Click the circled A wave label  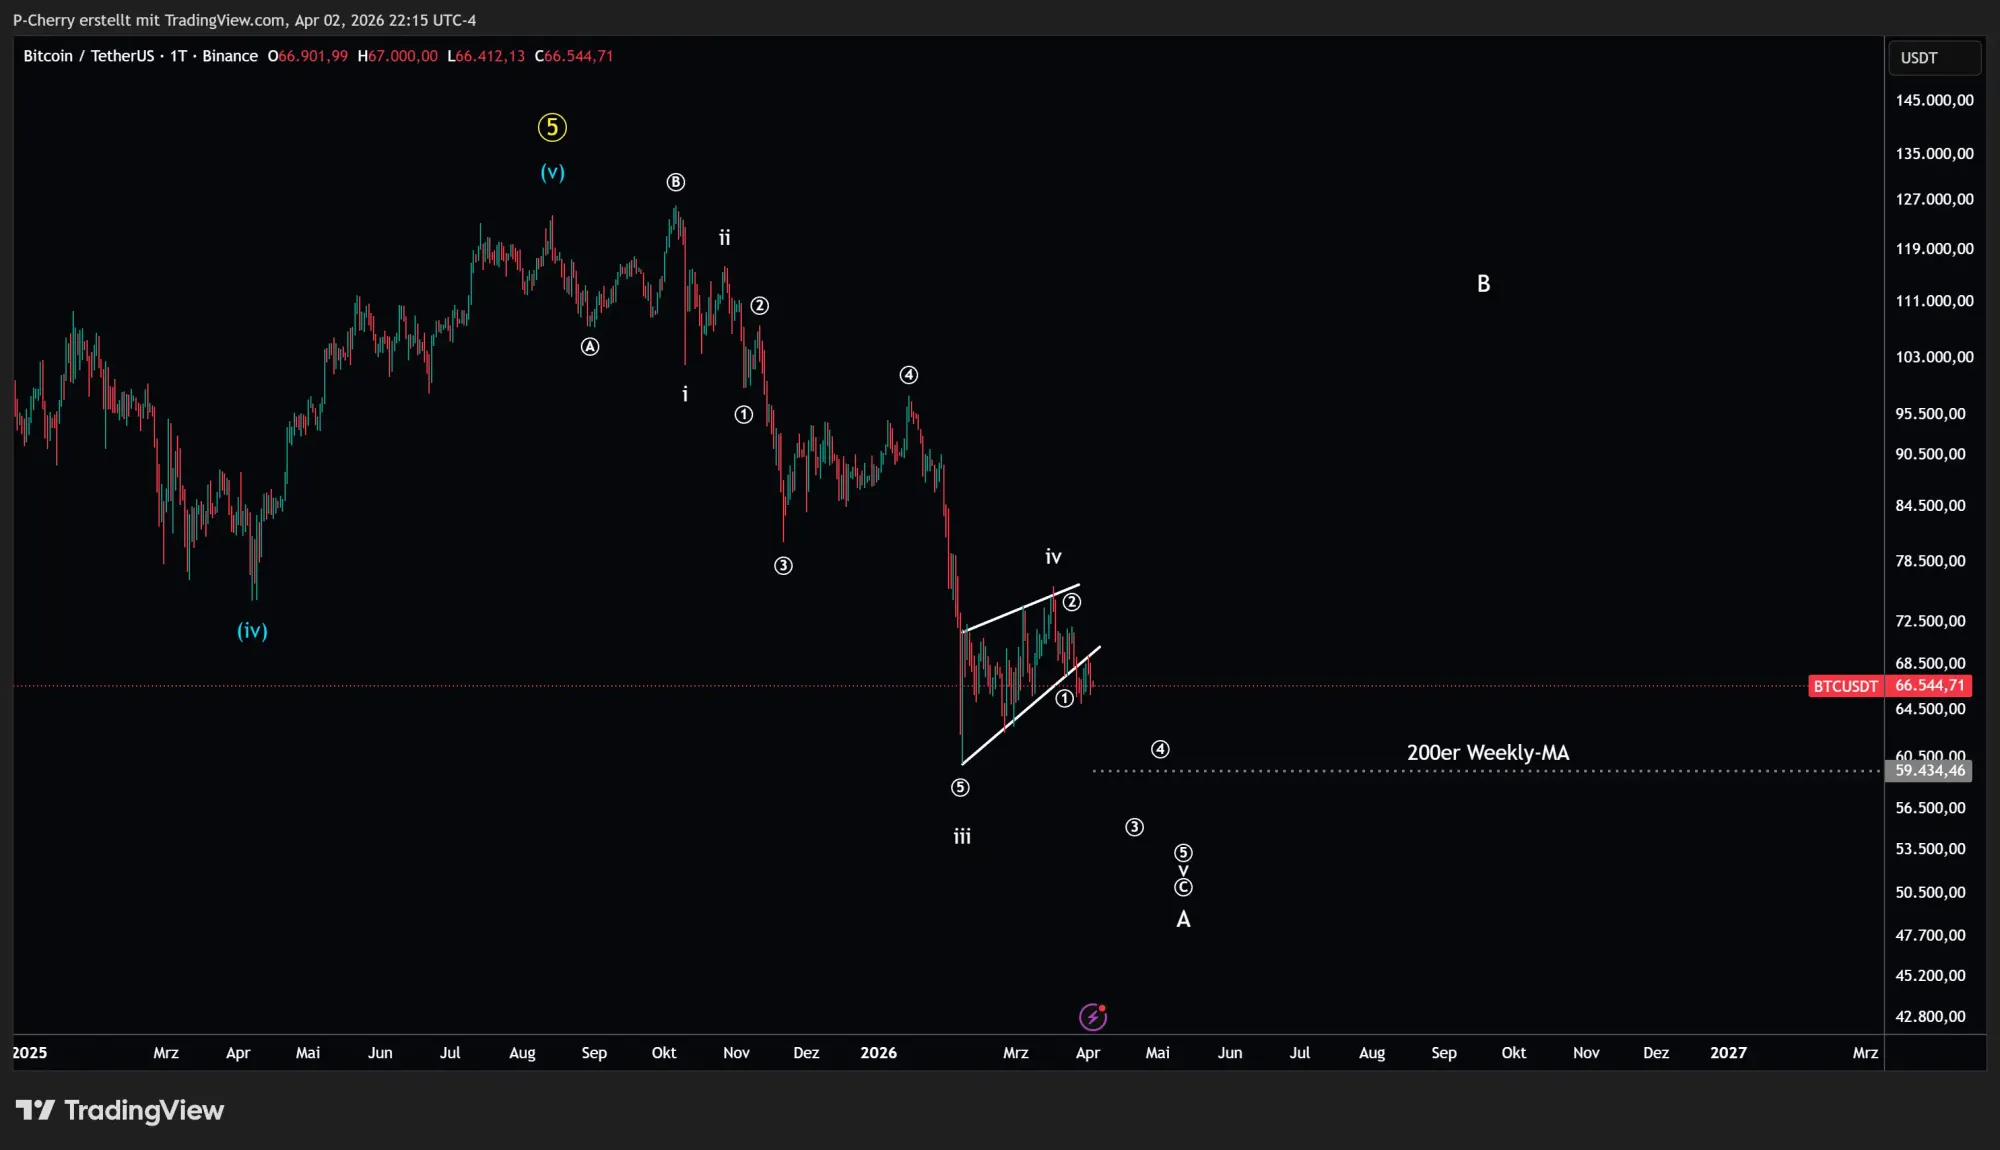589,346
